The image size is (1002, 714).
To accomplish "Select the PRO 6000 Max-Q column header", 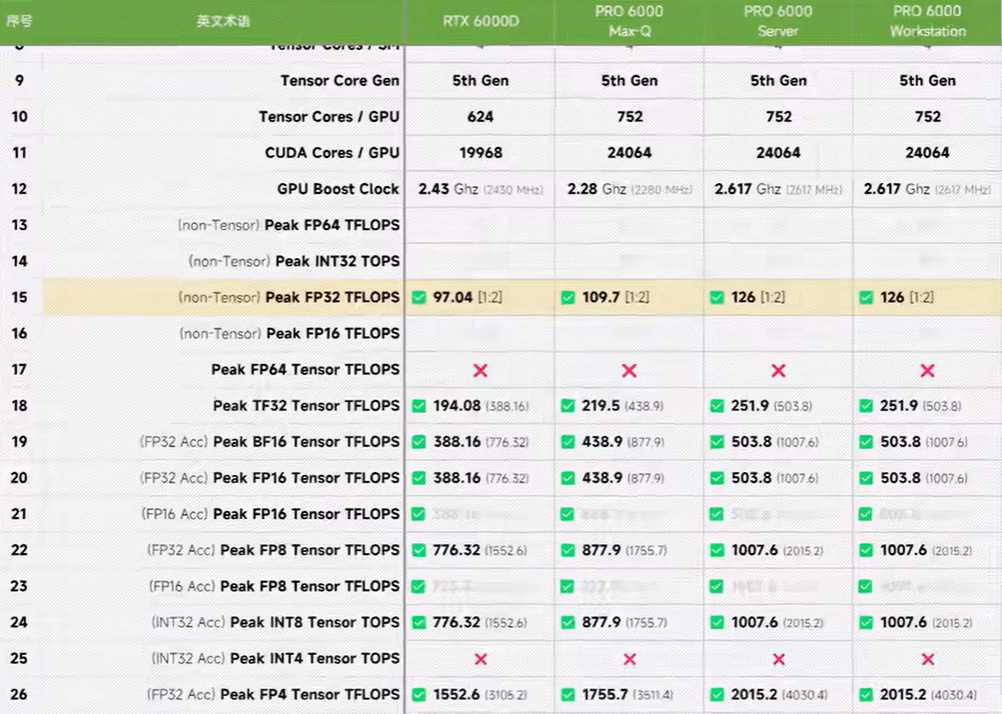I will point(629,21).
